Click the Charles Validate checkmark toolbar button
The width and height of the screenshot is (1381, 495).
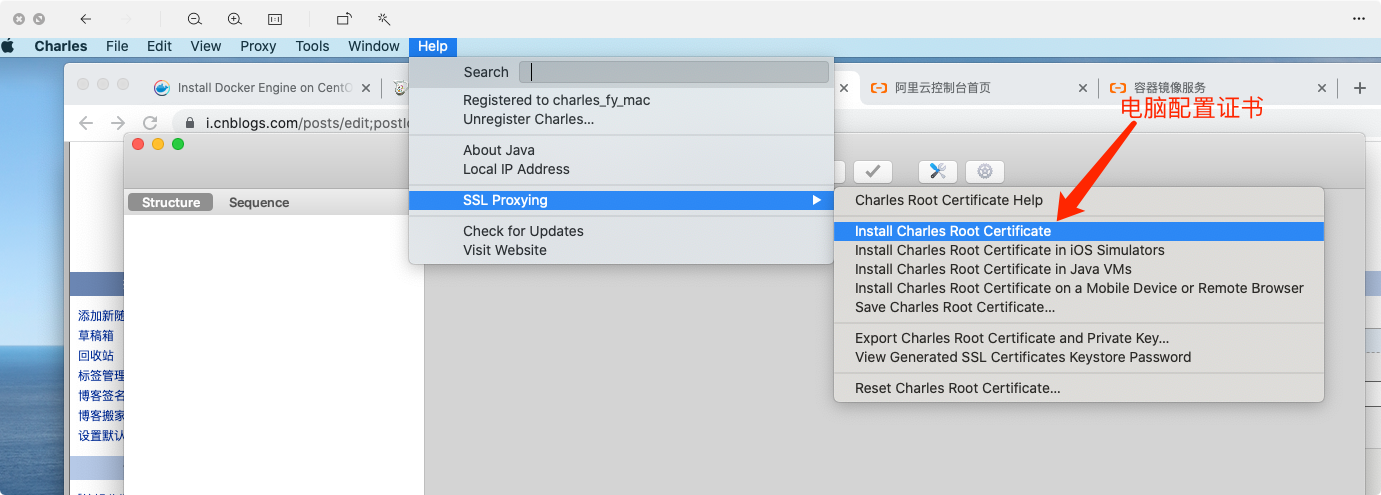[873, 171]
